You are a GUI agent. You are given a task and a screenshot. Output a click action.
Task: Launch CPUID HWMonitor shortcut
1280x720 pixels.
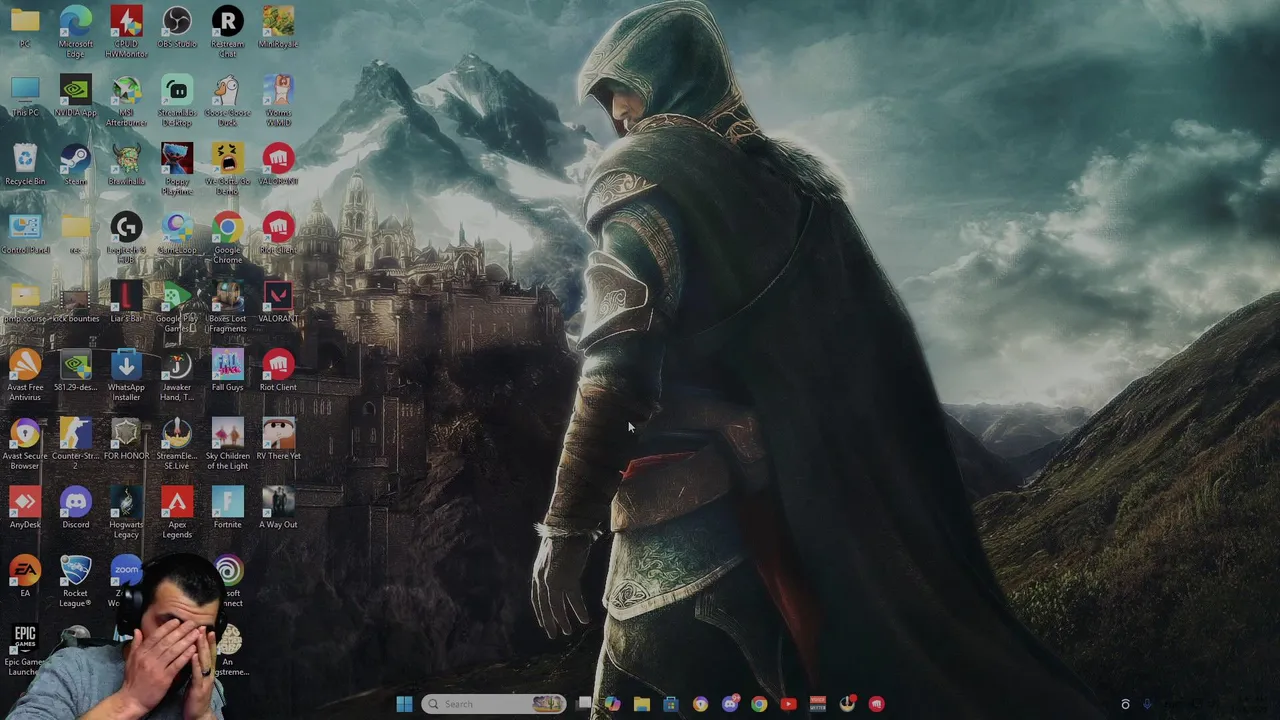[x=126, y=30]
